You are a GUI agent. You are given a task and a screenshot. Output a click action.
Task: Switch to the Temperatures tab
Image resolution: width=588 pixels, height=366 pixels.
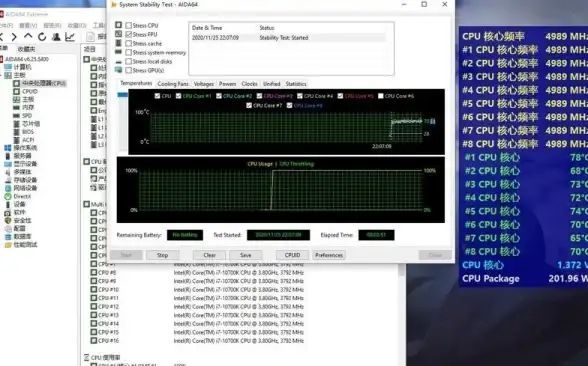pos(136,83)
